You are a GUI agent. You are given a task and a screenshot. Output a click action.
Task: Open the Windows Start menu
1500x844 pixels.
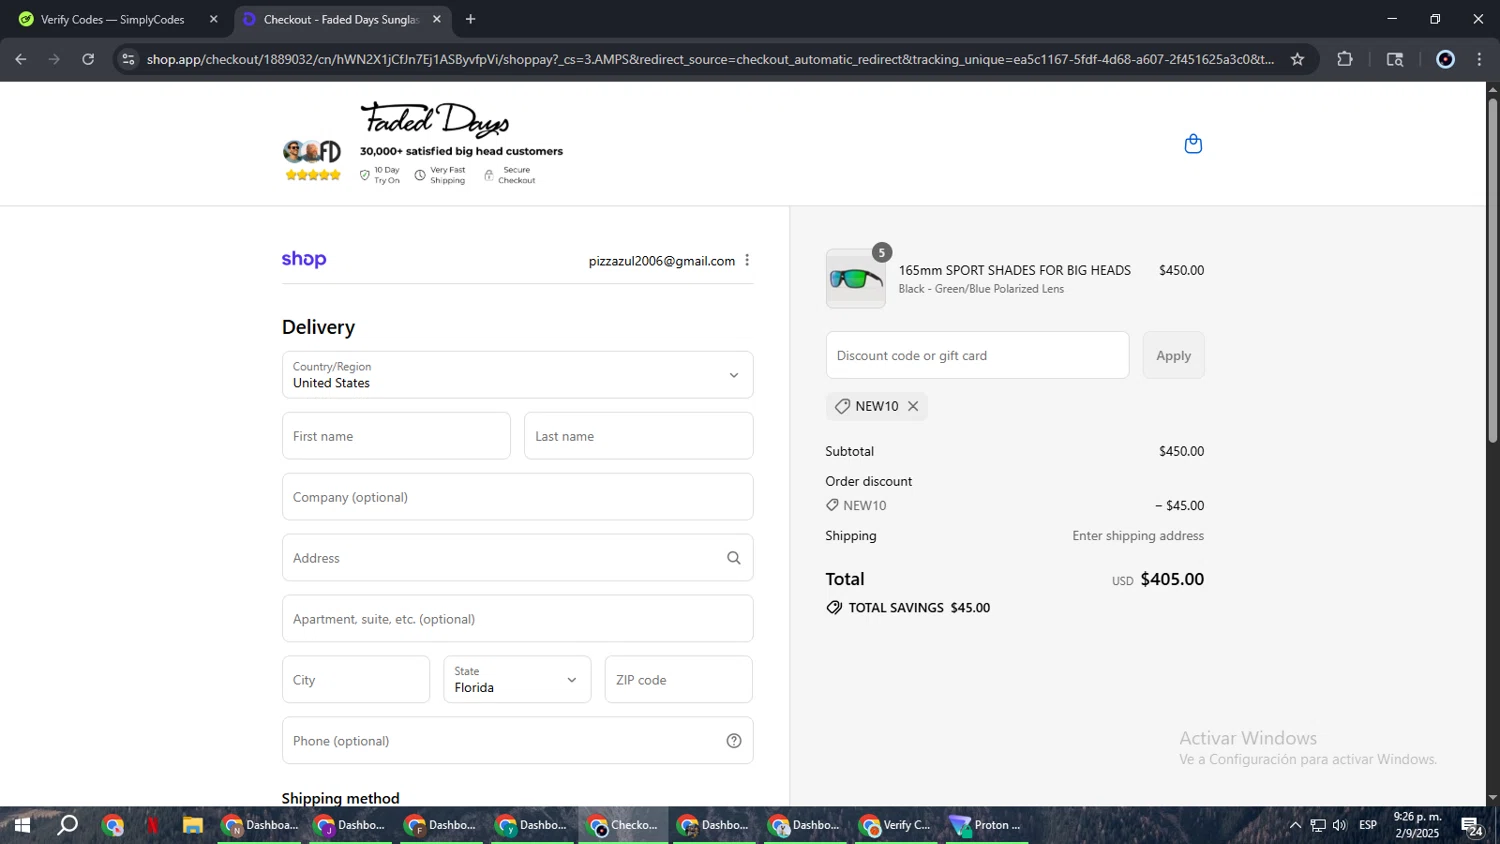(21, 825)
